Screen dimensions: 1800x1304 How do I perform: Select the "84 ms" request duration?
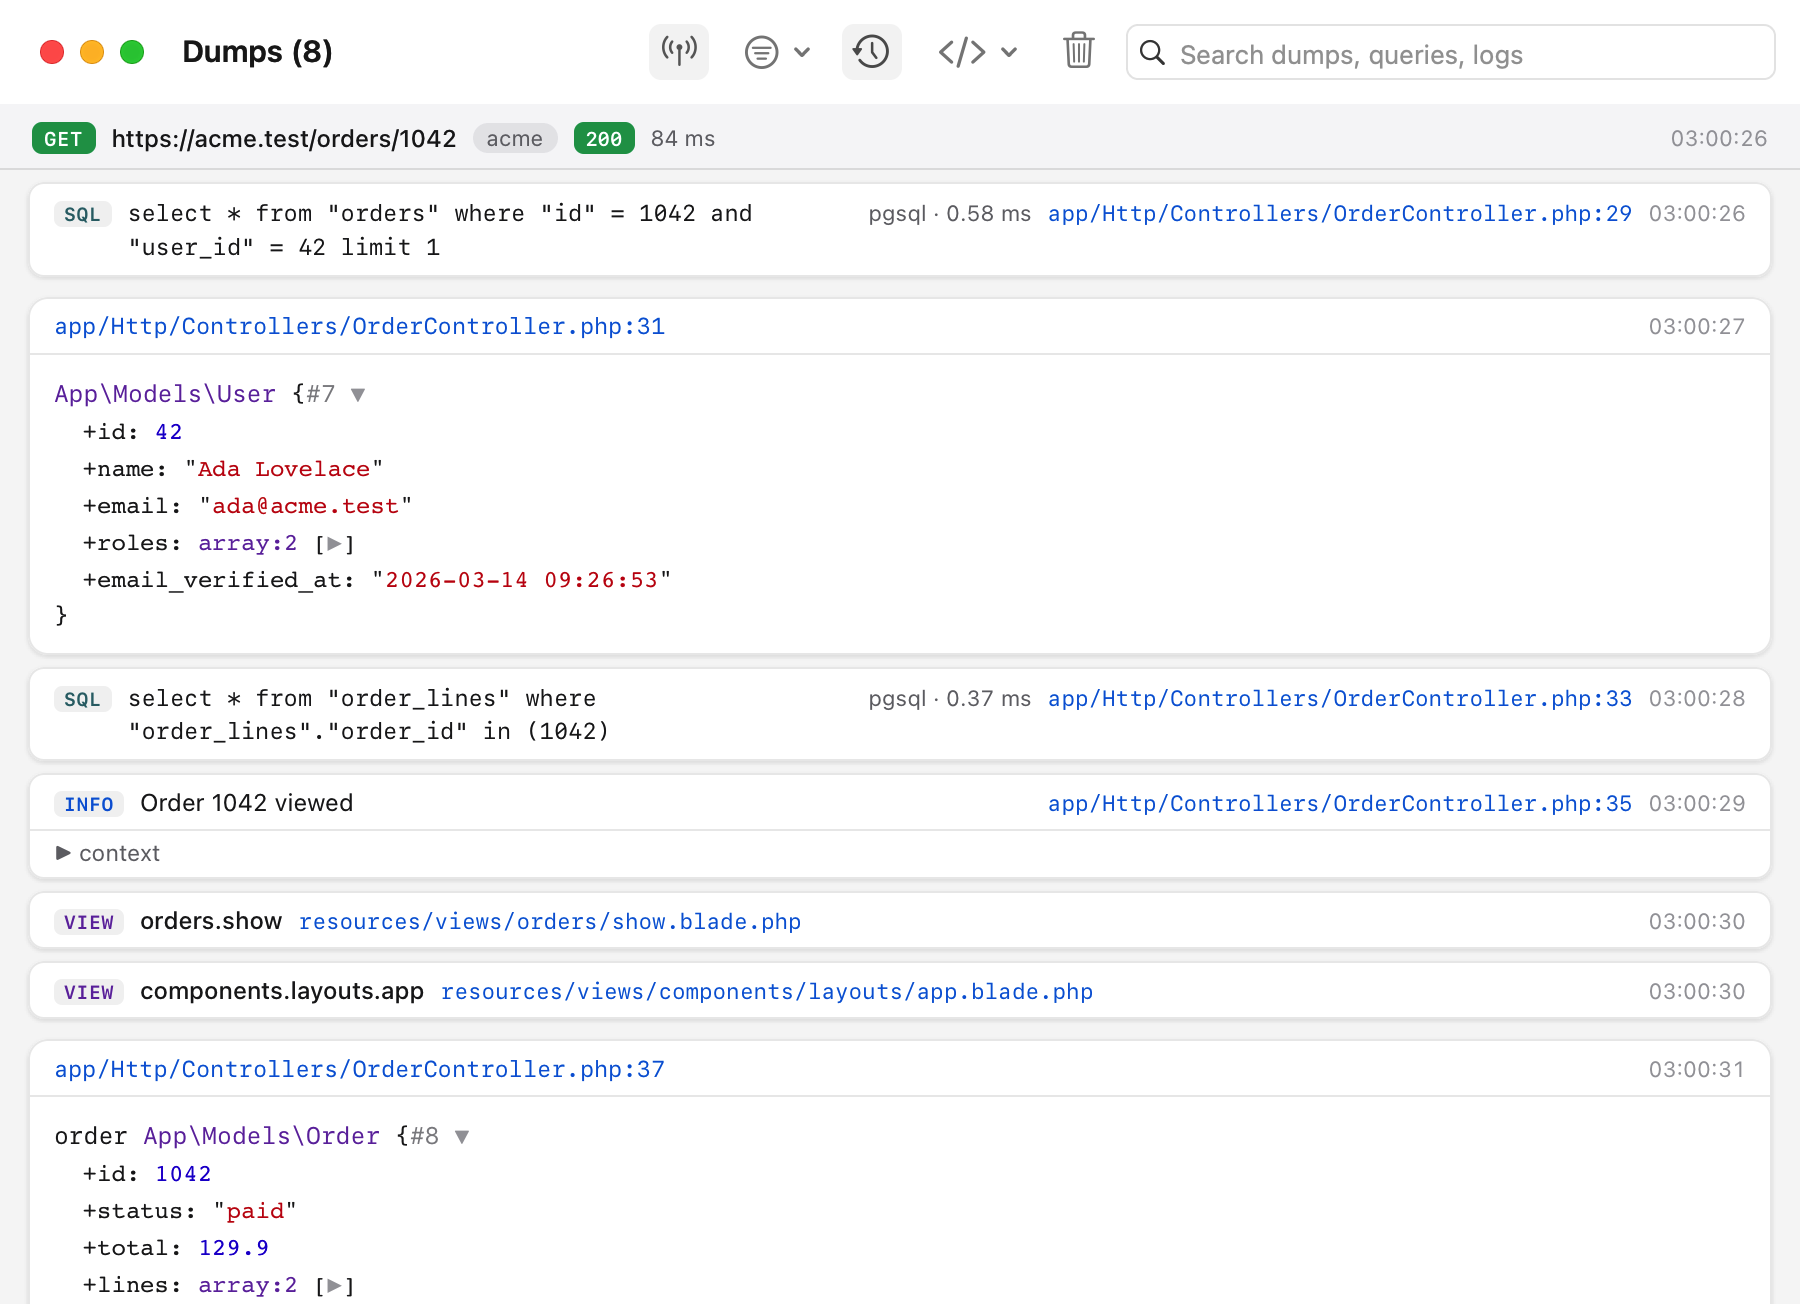click(683, 139)
